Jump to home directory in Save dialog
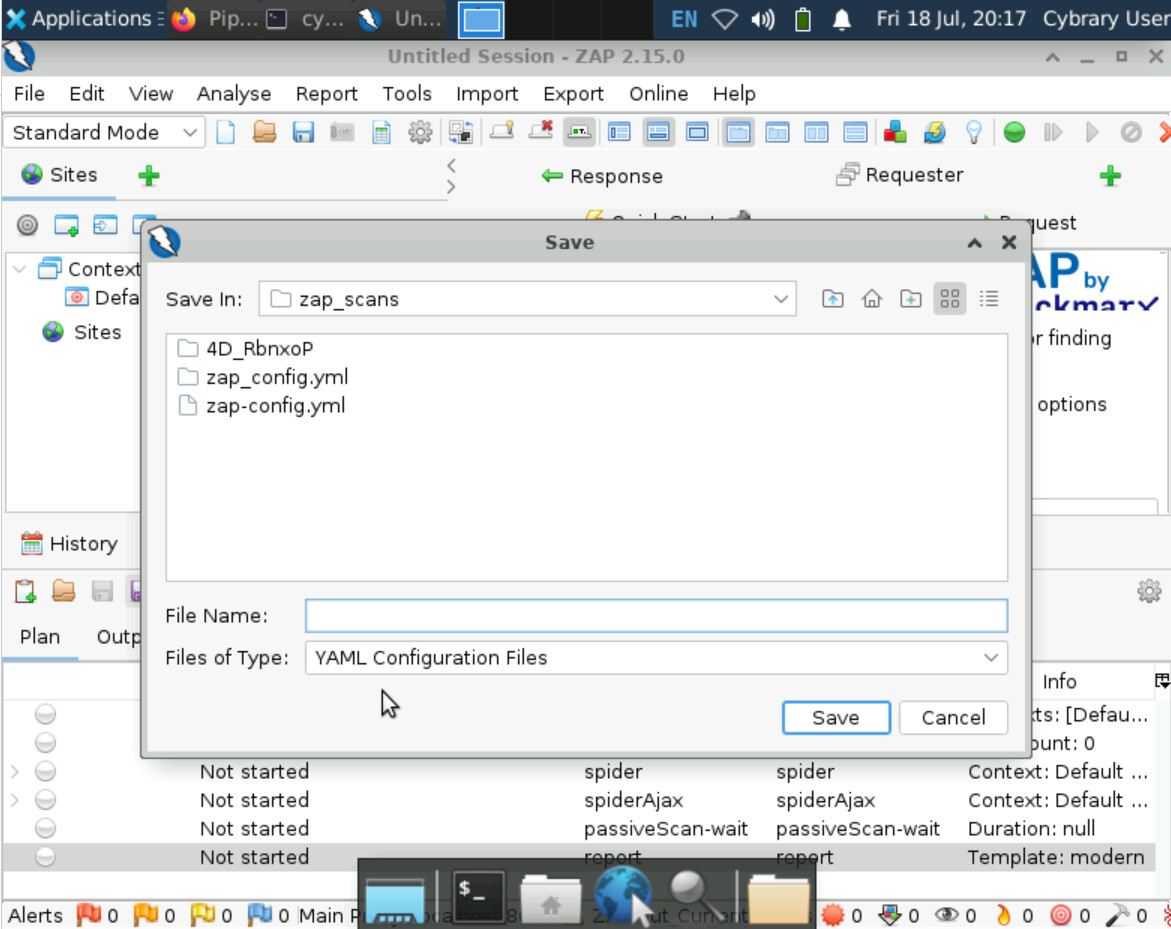Image resolution: width=1171 pixels, height=929 pixels. click(x=871, y=299)
